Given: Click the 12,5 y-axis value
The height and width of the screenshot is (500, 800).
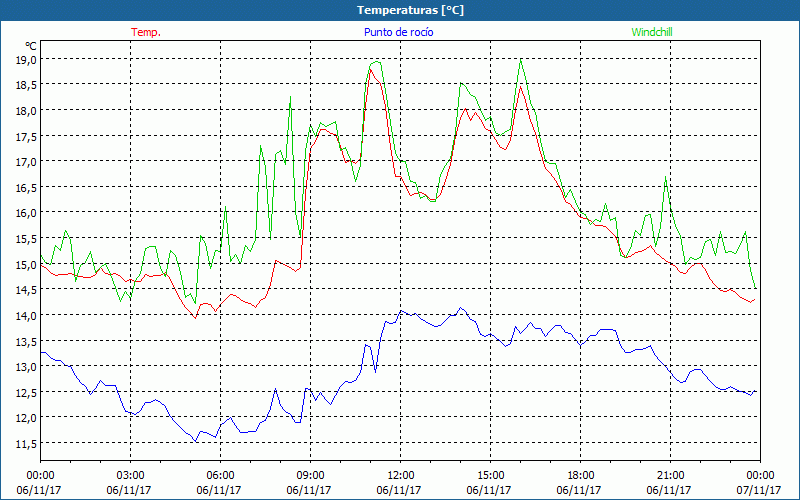Looking at the screenshot, I should tap(26, 392).
